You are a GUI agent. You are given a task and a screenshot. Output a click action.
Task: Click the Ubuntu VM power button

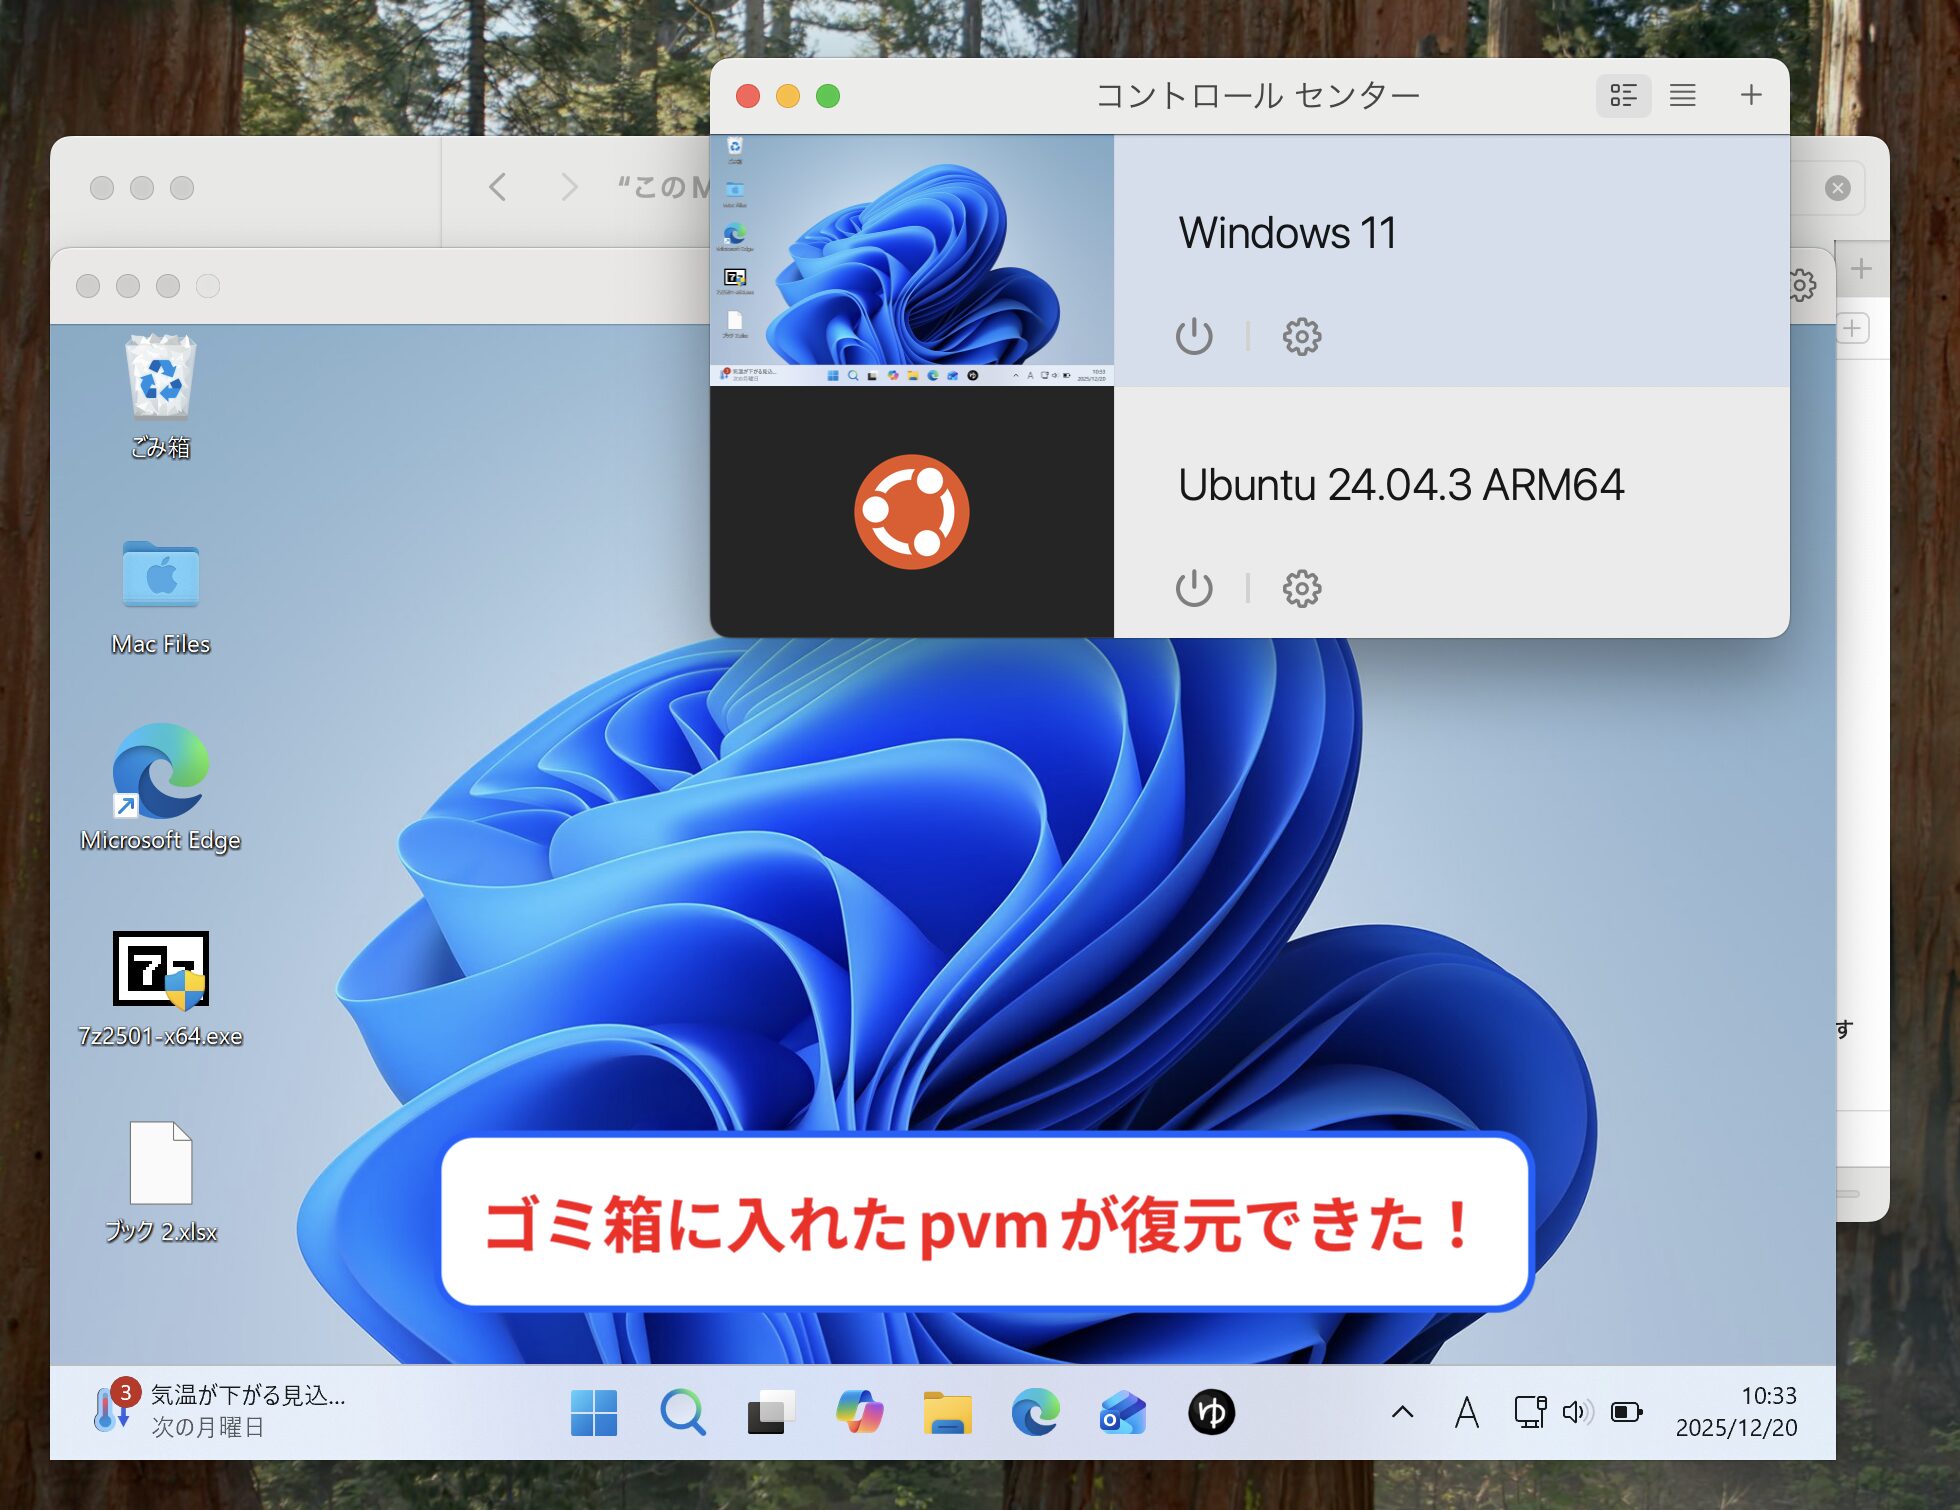pyautogui.click(x=1194, y=589)
